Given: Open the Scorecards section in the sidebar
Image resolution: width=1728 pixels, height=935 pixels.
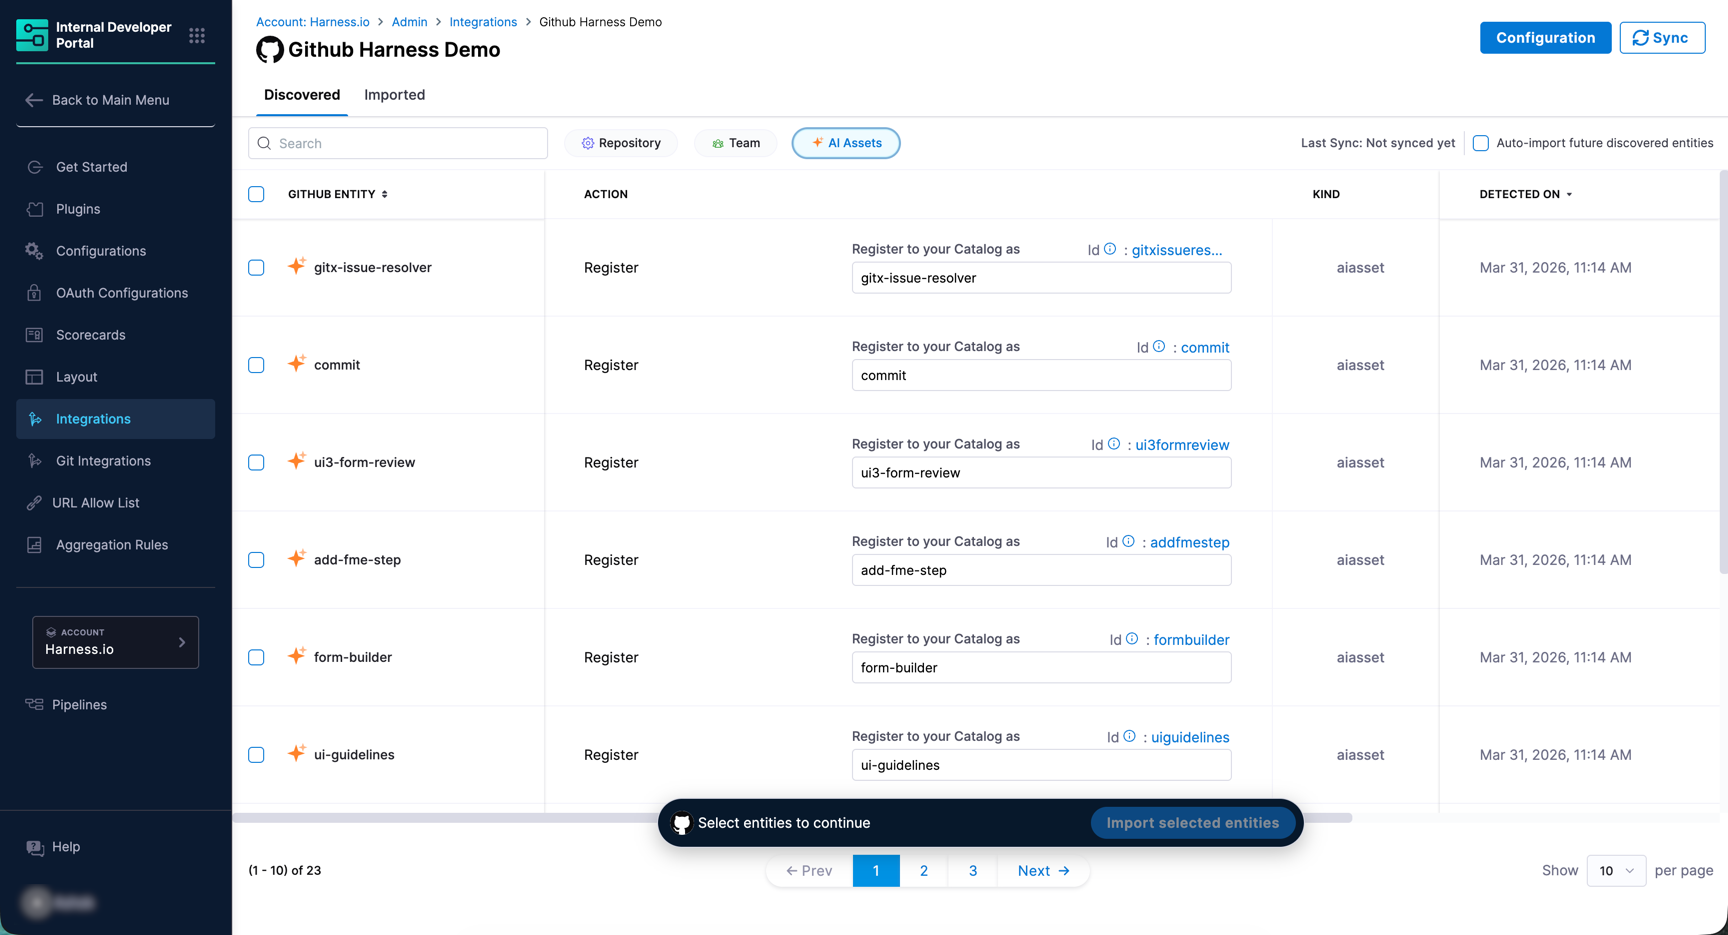Looking at the screenshot, I should [89, 335].
